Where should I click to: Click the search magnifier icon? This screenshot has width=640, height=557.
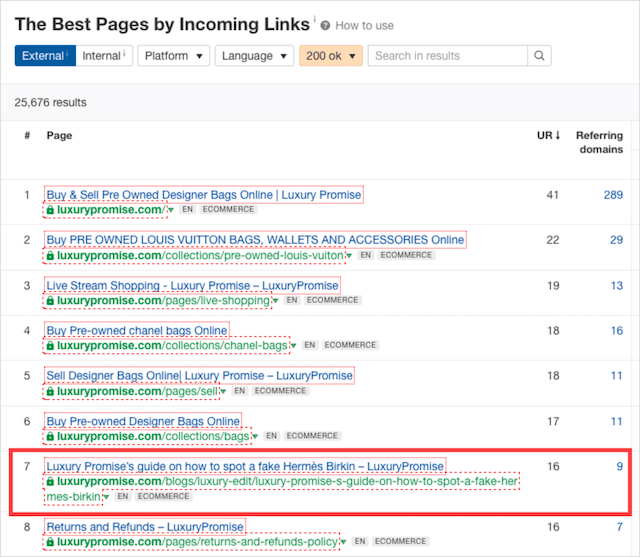pyautogui.click(x=539, y=56)
